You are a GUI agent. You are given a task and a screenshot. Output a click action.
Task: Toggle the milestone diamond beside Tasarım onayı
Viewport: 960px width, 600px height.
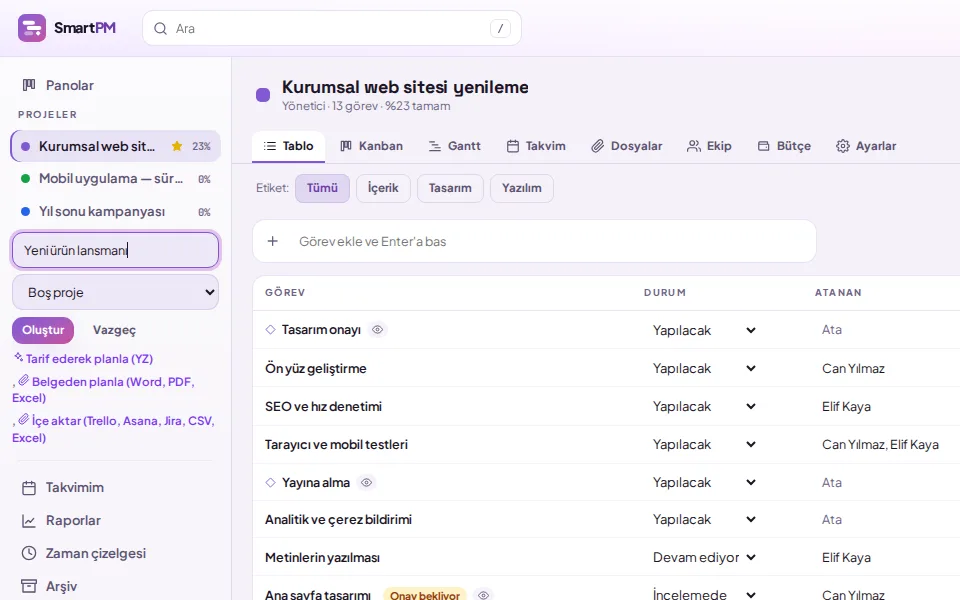coord(271,329)
